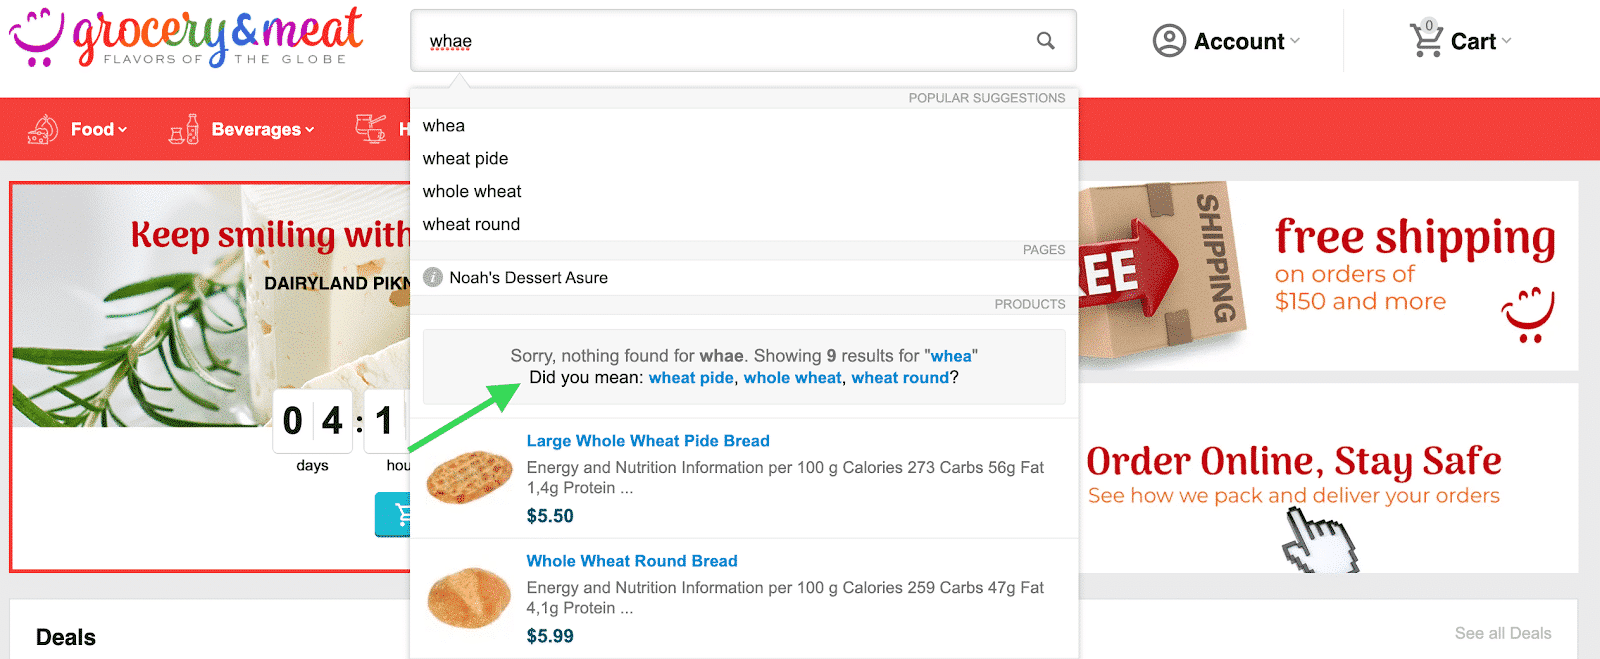Click the Account user icon
This screenshot has height=659, width=1600.
click(x=1169, y=41)
